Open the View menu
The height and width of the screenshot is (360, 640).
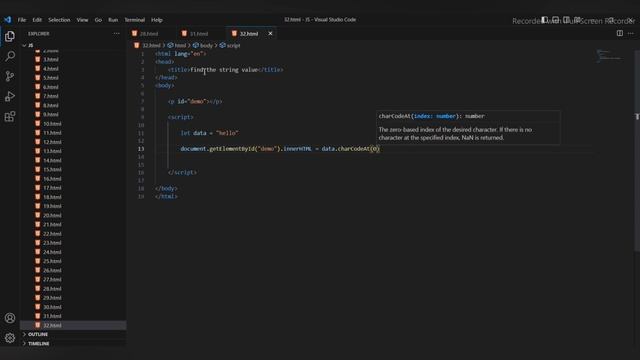(82, 20)
